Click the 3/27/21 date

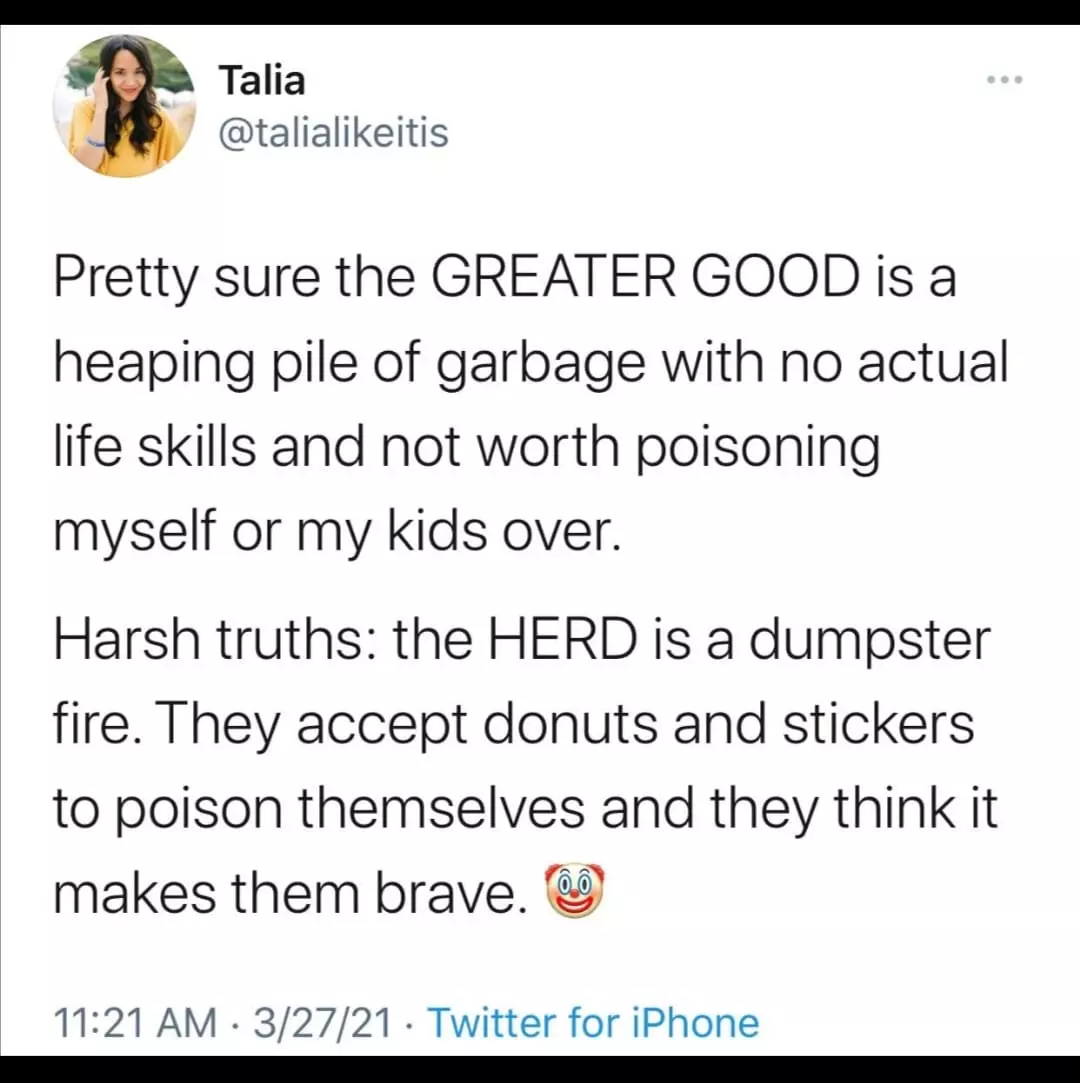[323, 1023]
